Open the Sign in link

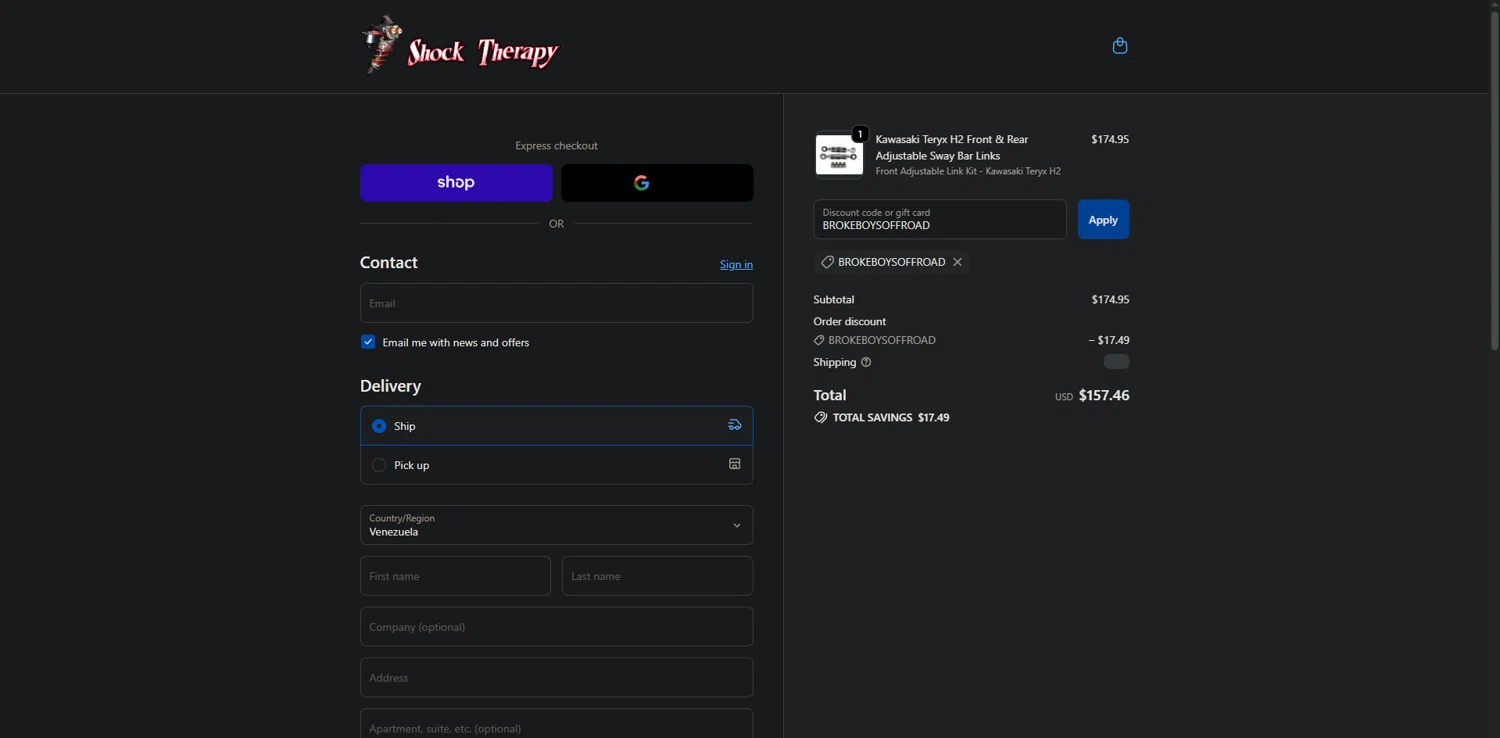(x=736, y=264)
